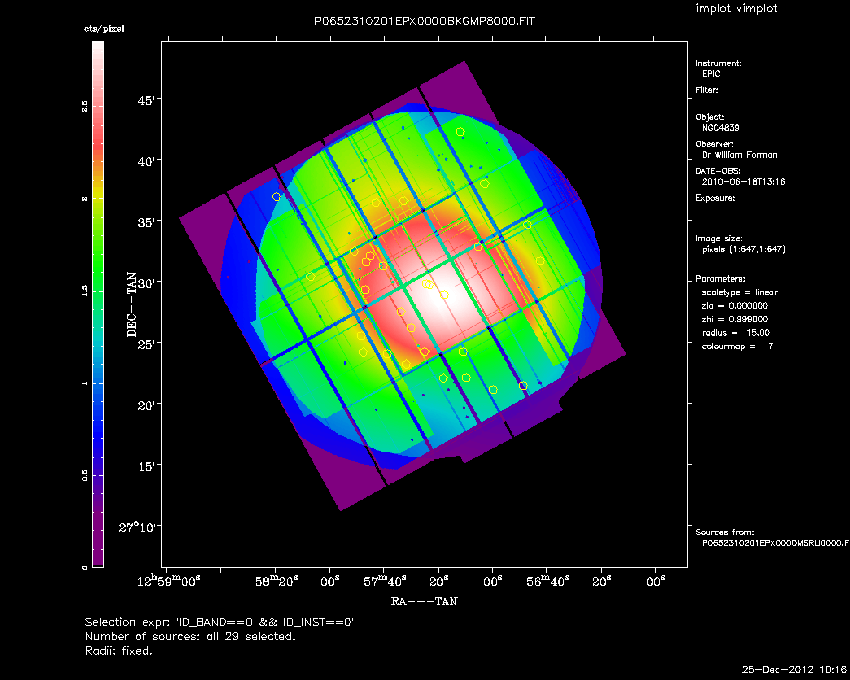Click the 'cts/pixel' colorbar unit label
Screen dimensions: 850x680
click(104, 29)
